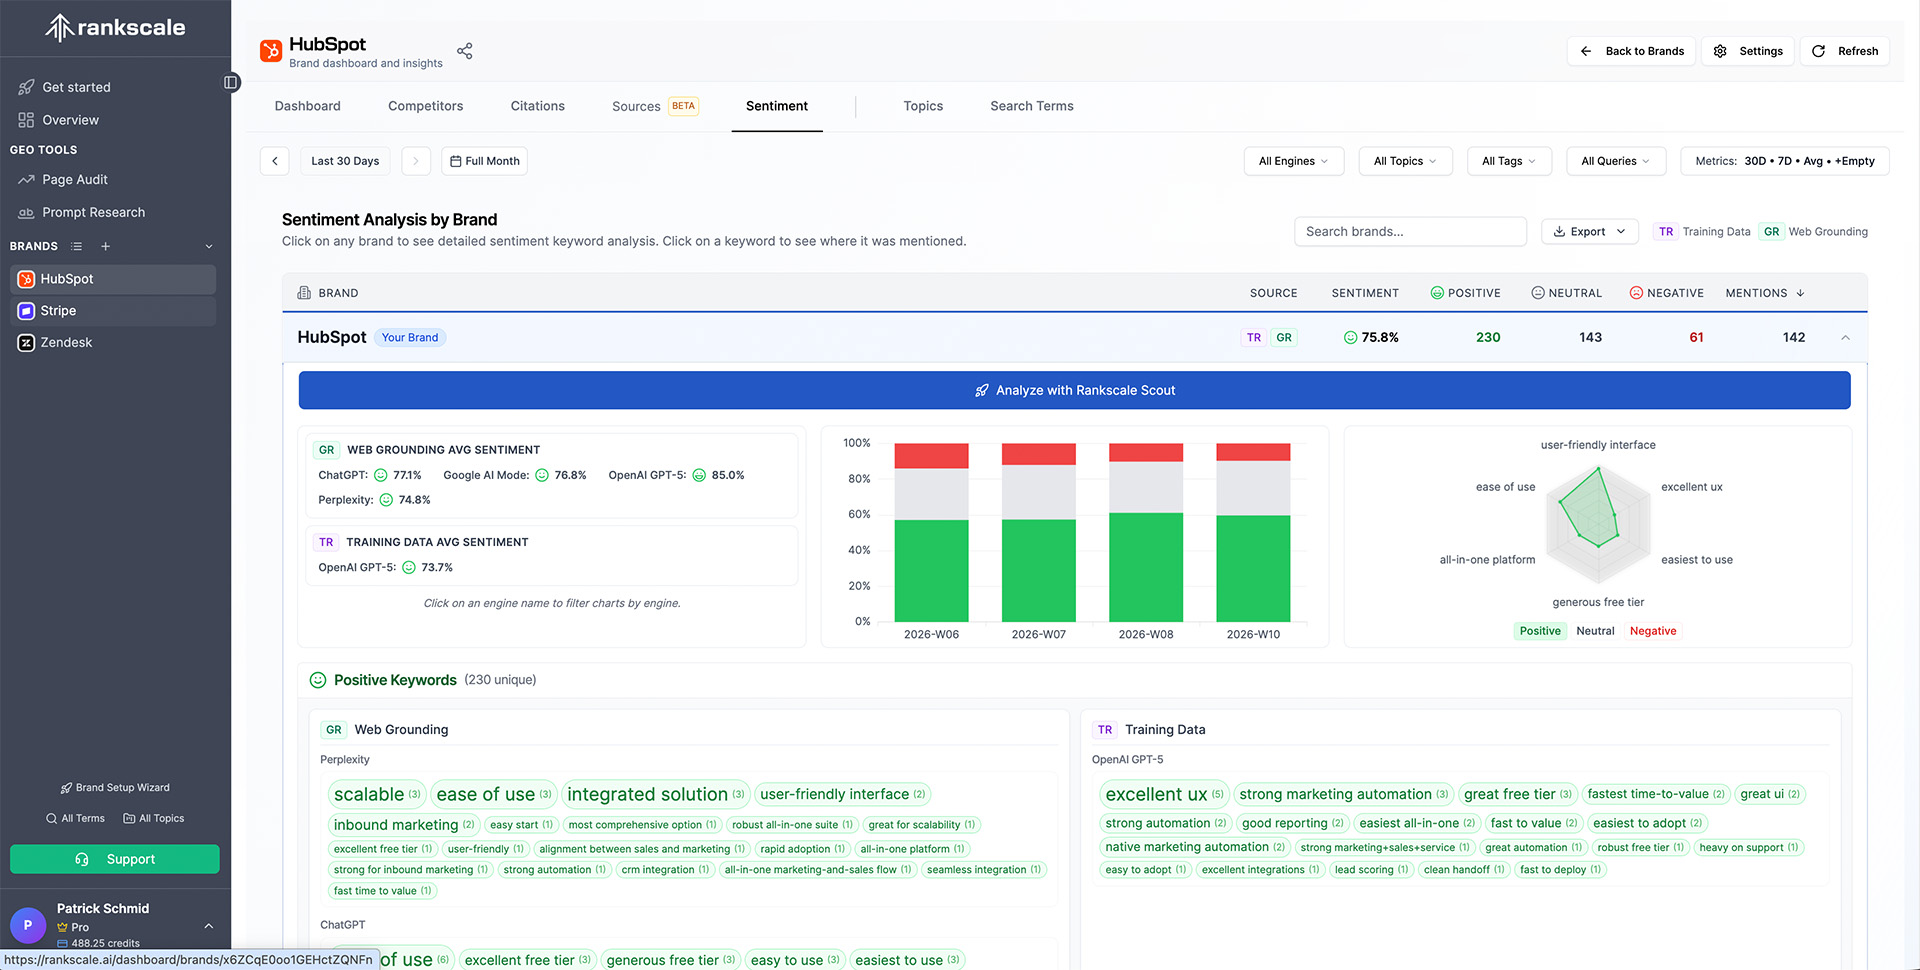Open Settings with the gear icon
The image size is (1920, 970).
point(1747,50)
